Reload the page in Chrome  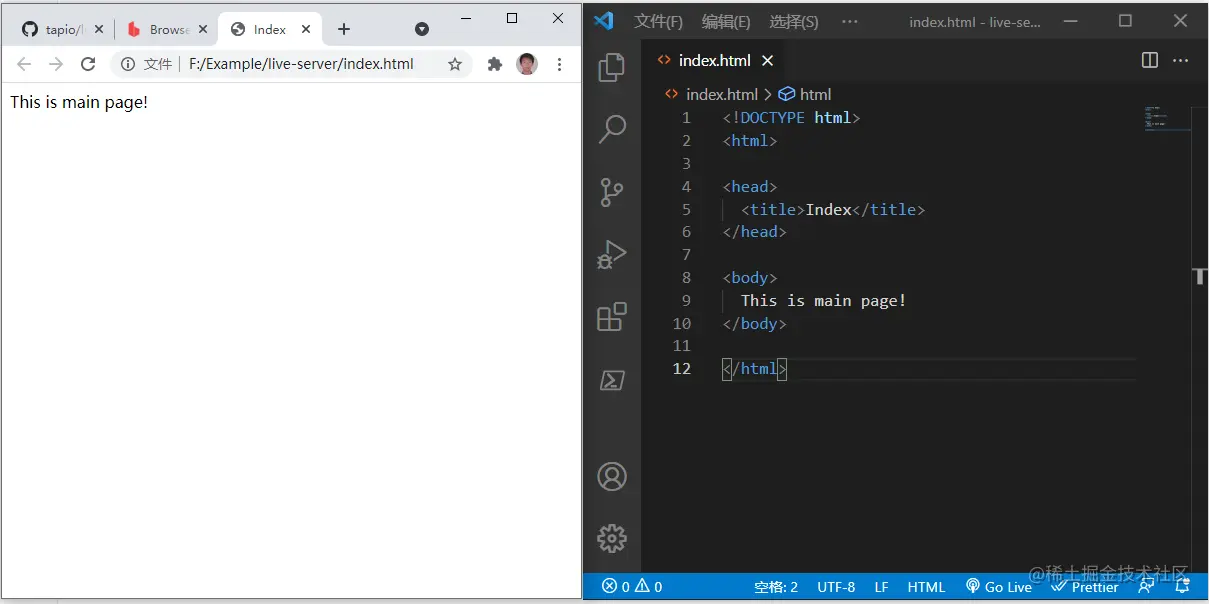88,64
